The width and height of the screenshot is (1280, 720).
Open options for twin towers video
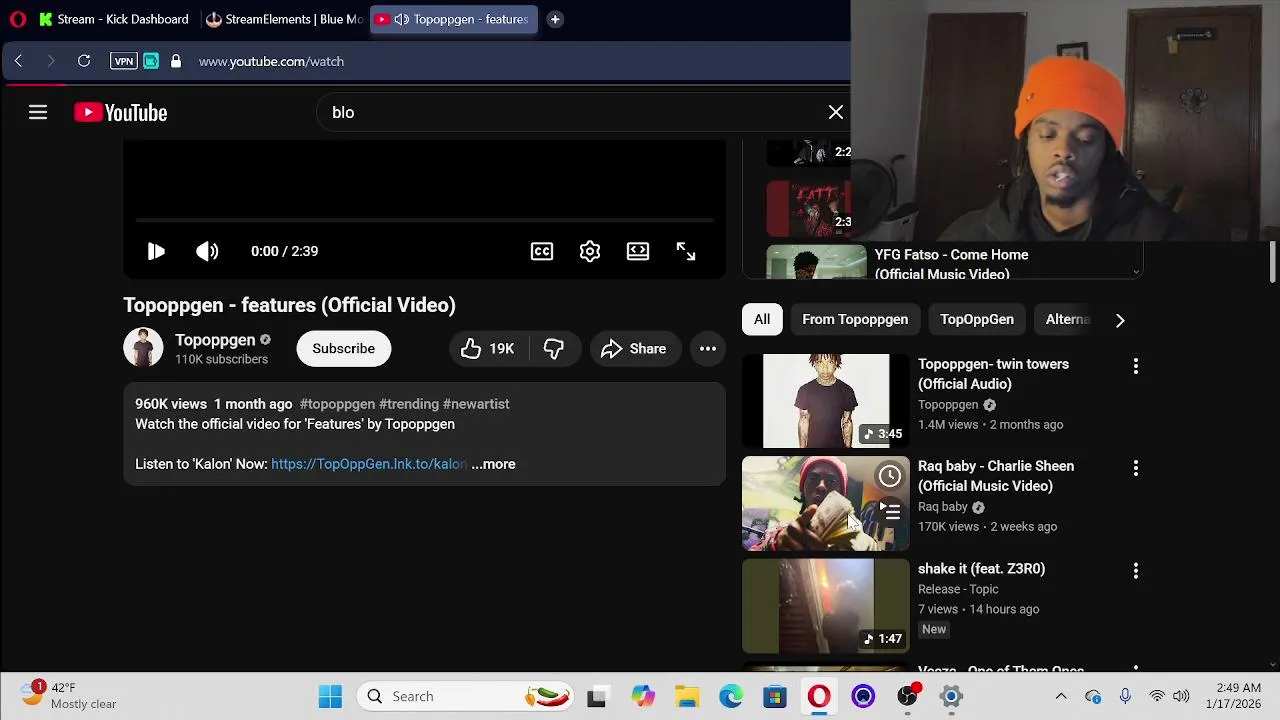click(x=1135, y=366)
